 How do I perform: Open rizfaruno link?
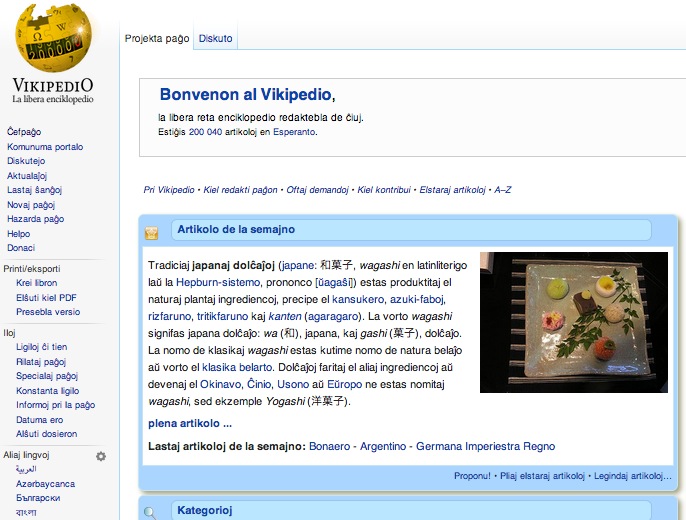[x=169, y=316]
